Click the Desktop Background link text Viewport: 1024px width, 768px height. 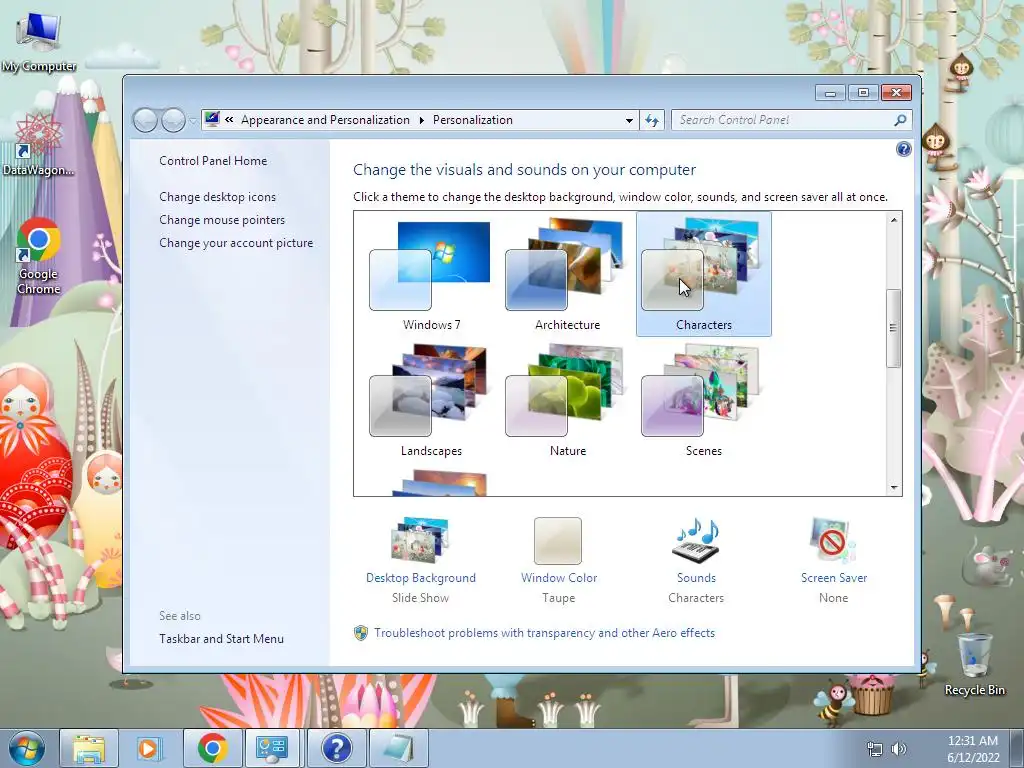click(421, 578)
